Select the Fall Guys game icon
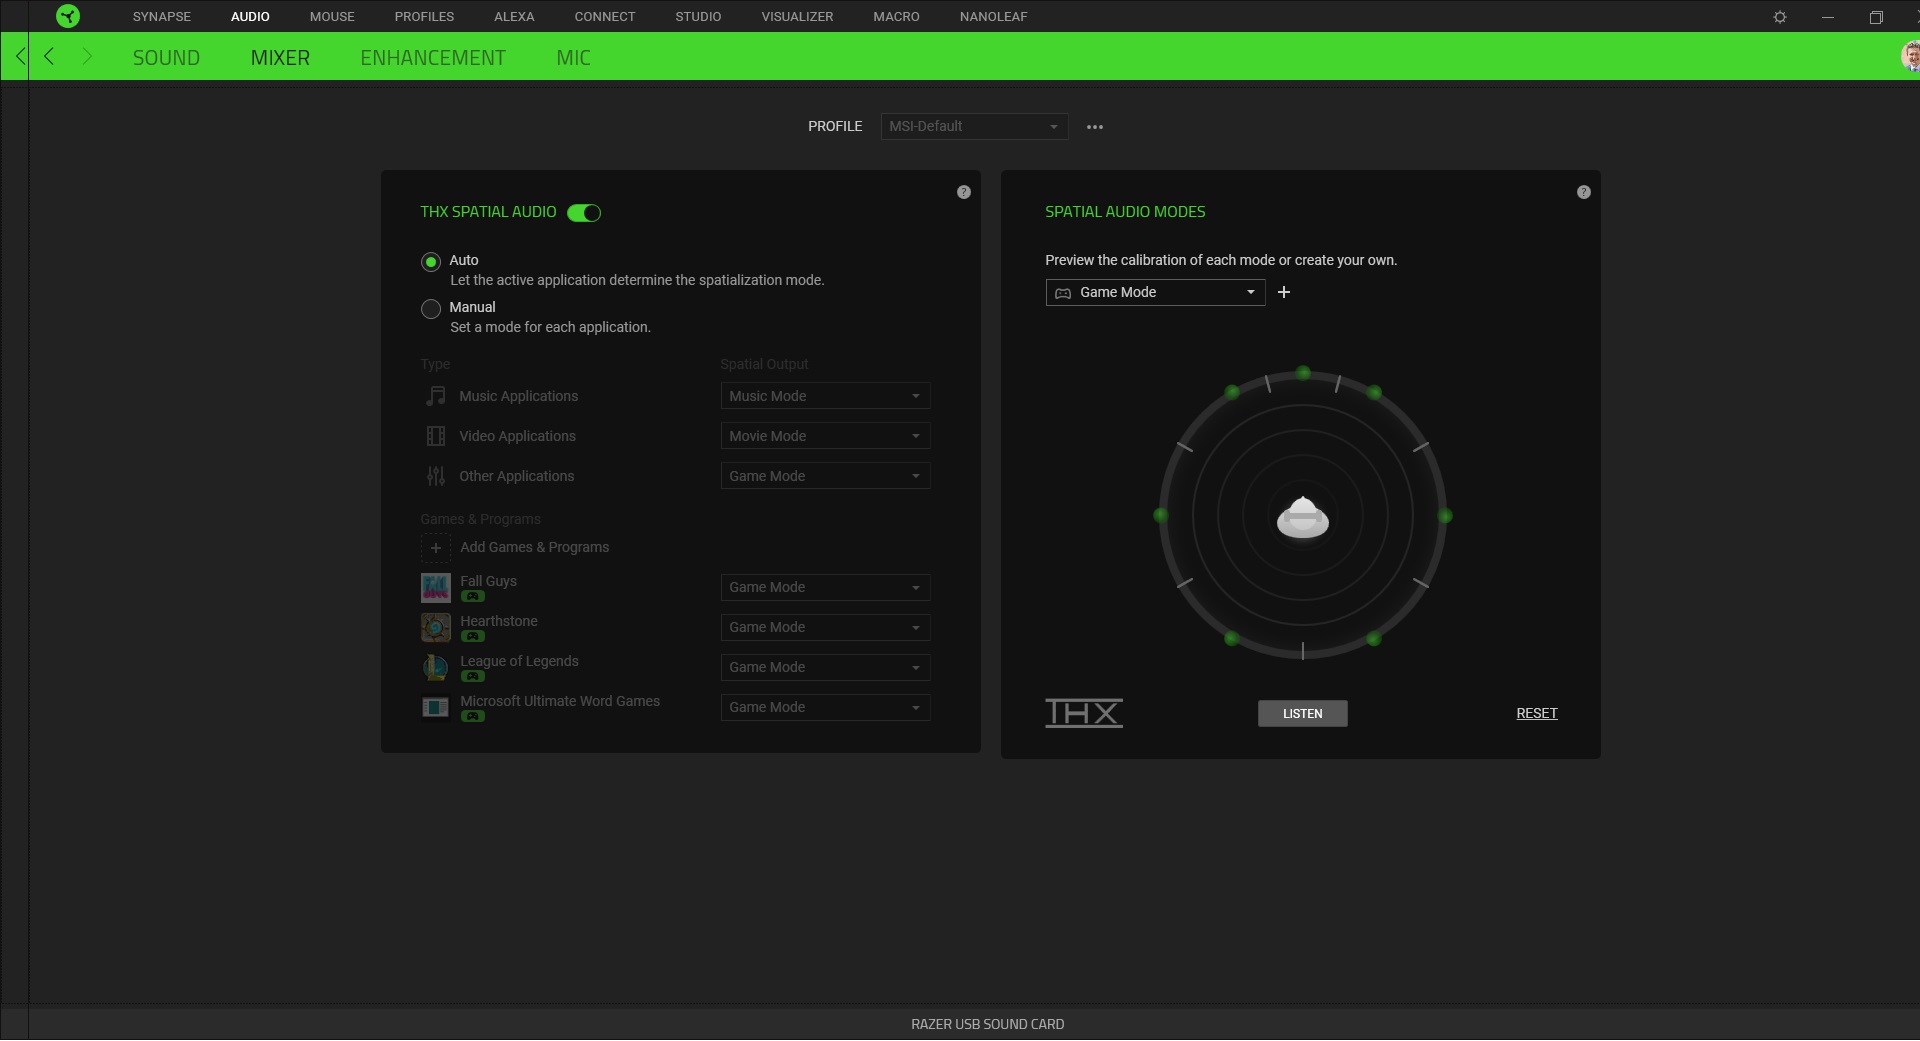The image size is (1920, 1041). pyautogui.click(x=436, y=588)
